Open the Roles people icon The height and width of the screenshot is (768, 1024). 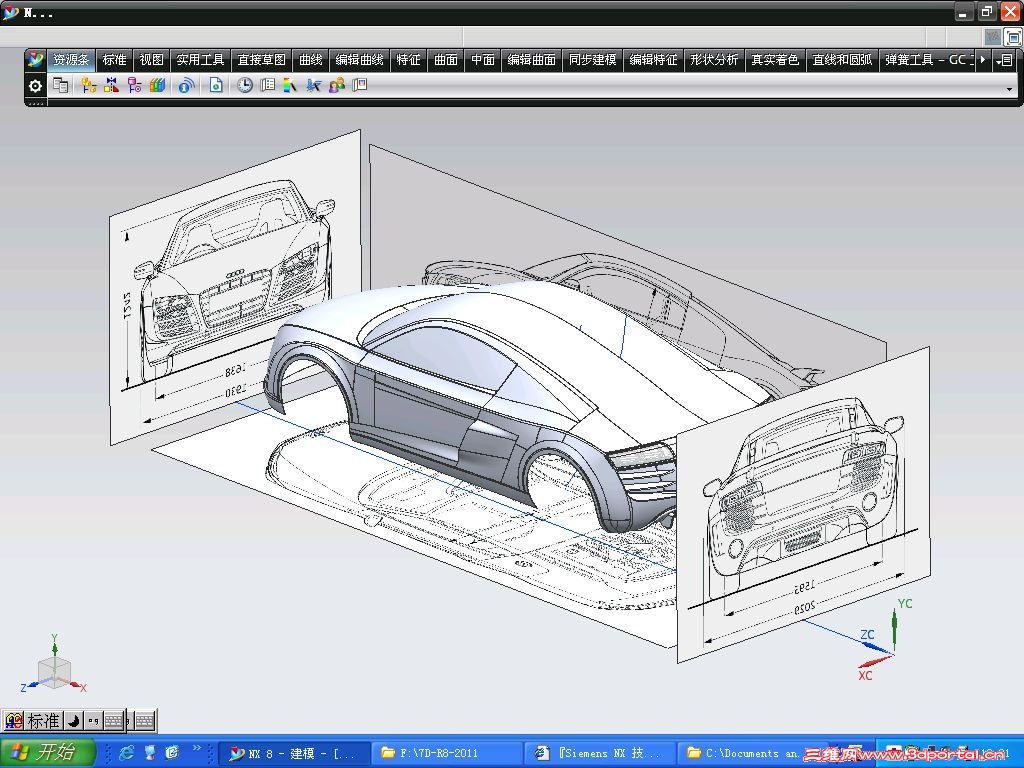337,85
